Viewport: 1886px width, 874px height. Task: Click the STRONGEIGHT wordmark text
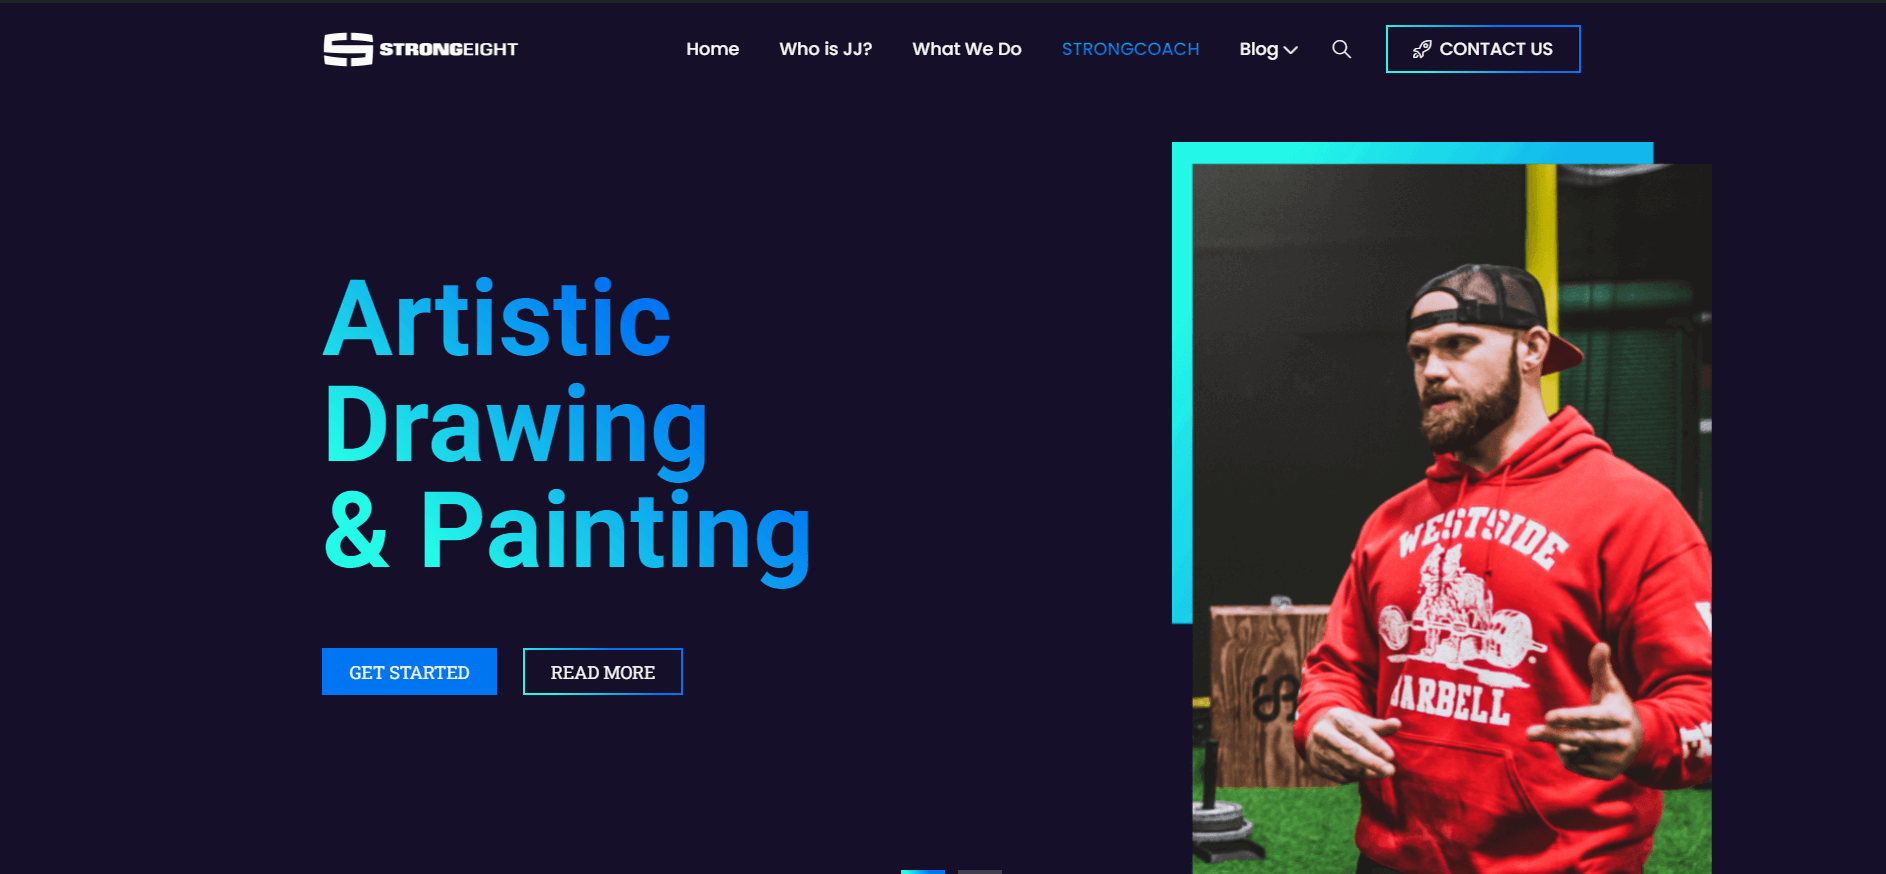click(x=448, y=49)
